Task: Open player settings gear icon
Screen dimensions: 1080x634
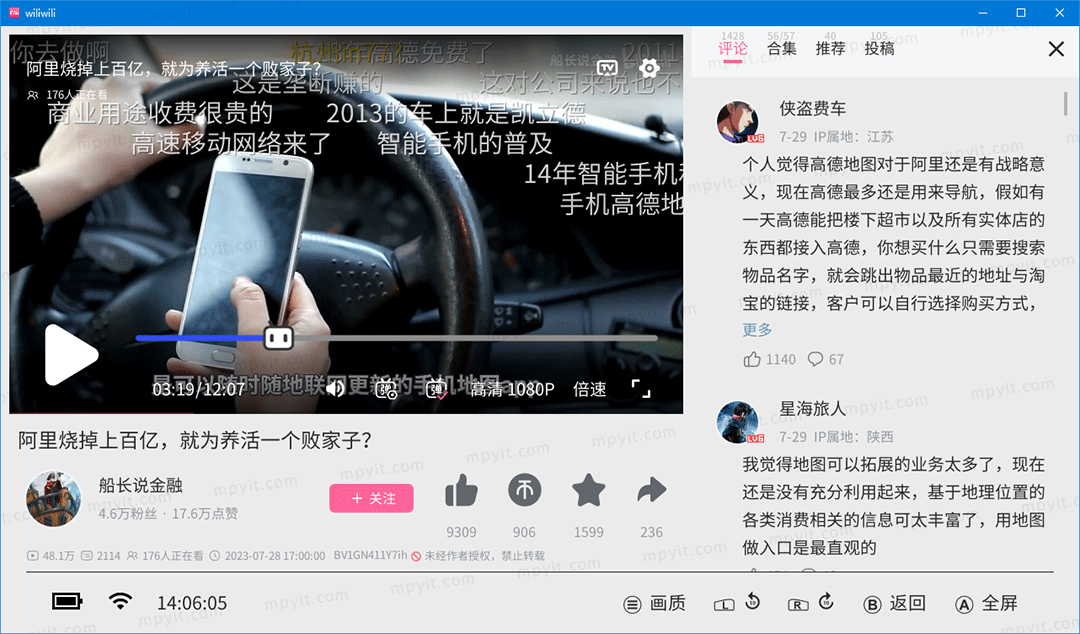Action: click(x=650, y=68)
